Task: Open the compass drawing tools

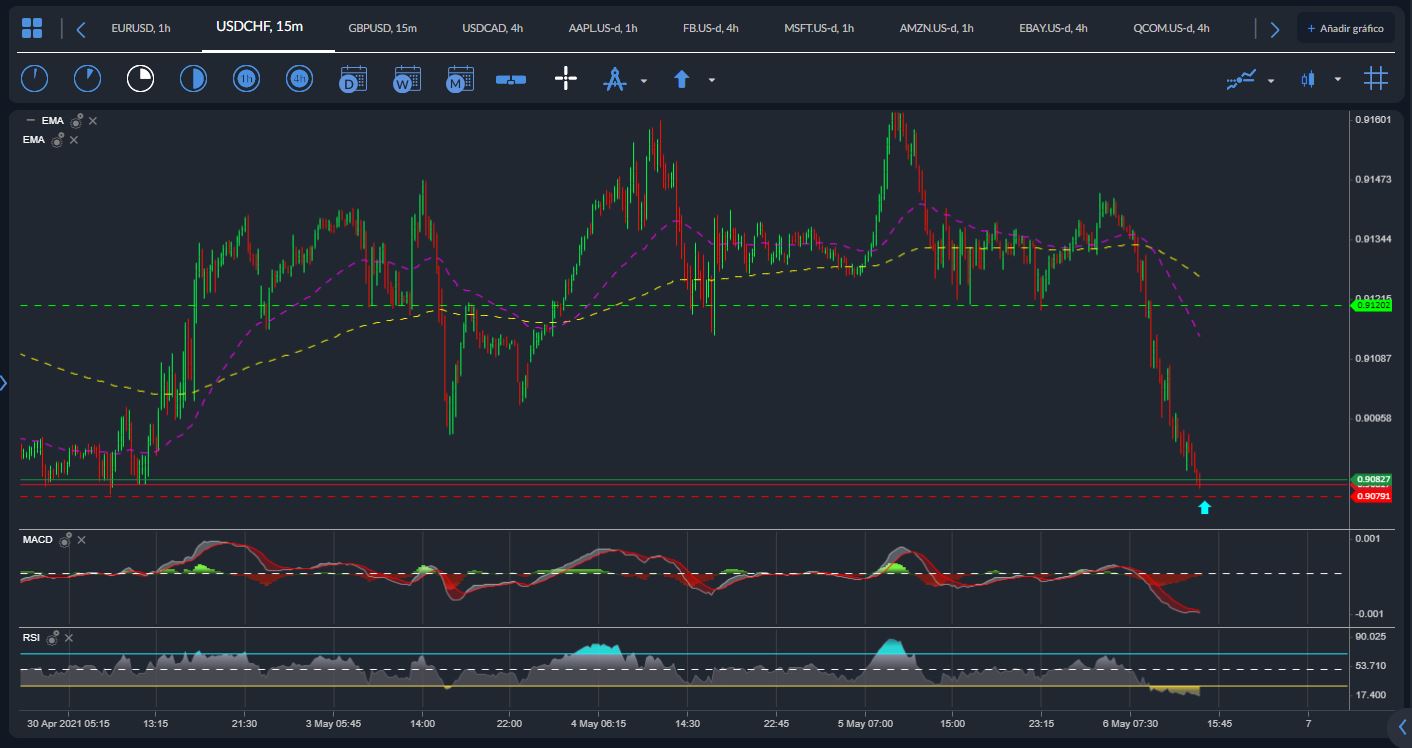Action: (614, 79)
